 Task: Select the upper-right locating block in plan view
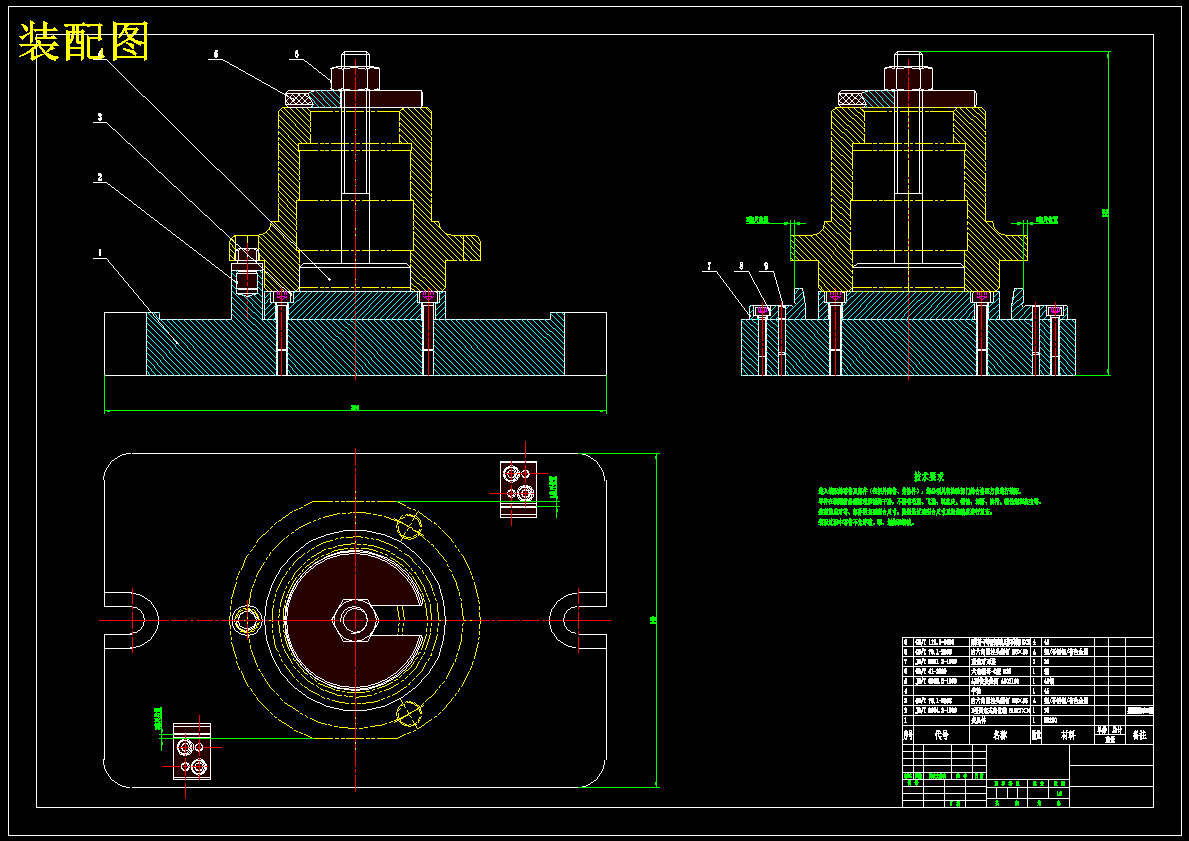point(519,488)
